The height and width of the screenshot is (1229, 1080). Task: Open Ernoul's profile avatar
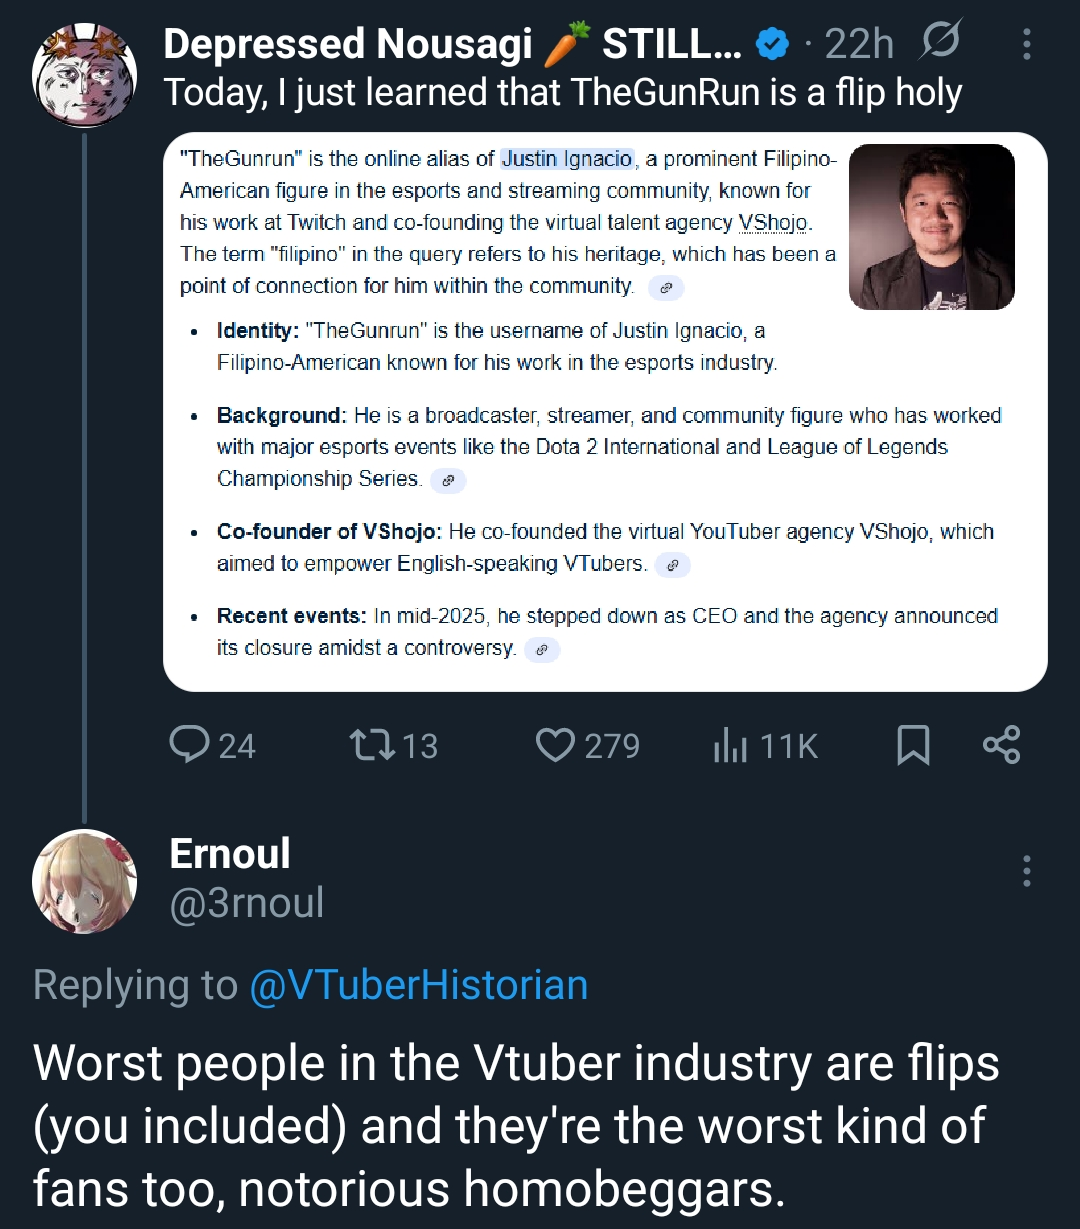84,882
